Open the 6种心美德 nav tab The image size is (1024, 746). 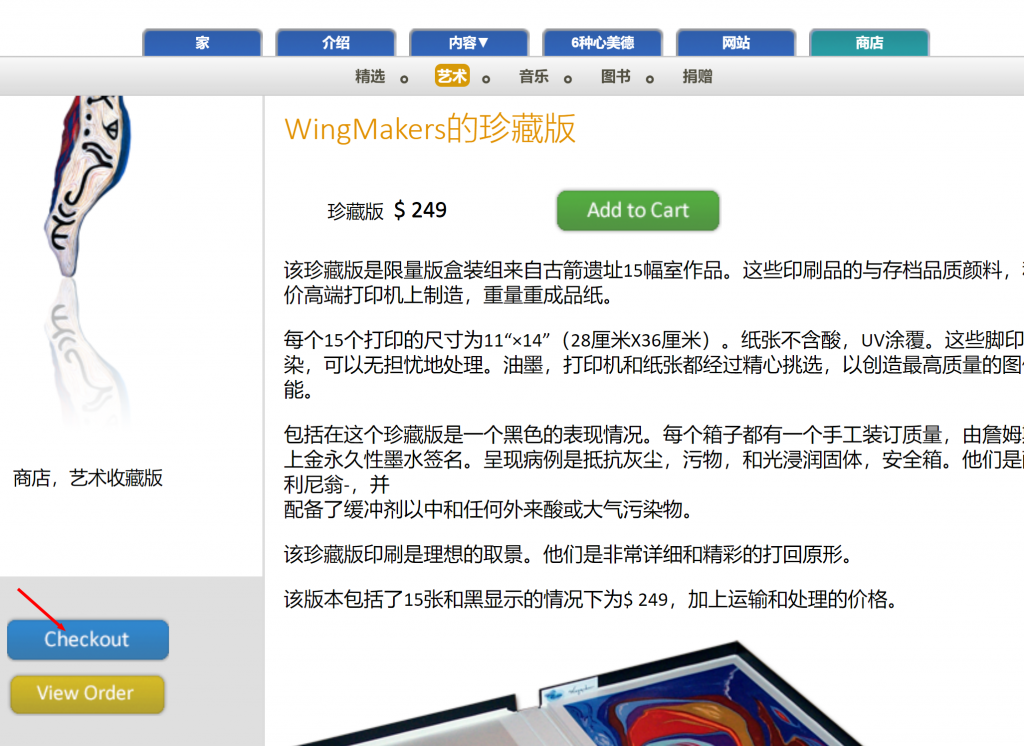(602, 43)
